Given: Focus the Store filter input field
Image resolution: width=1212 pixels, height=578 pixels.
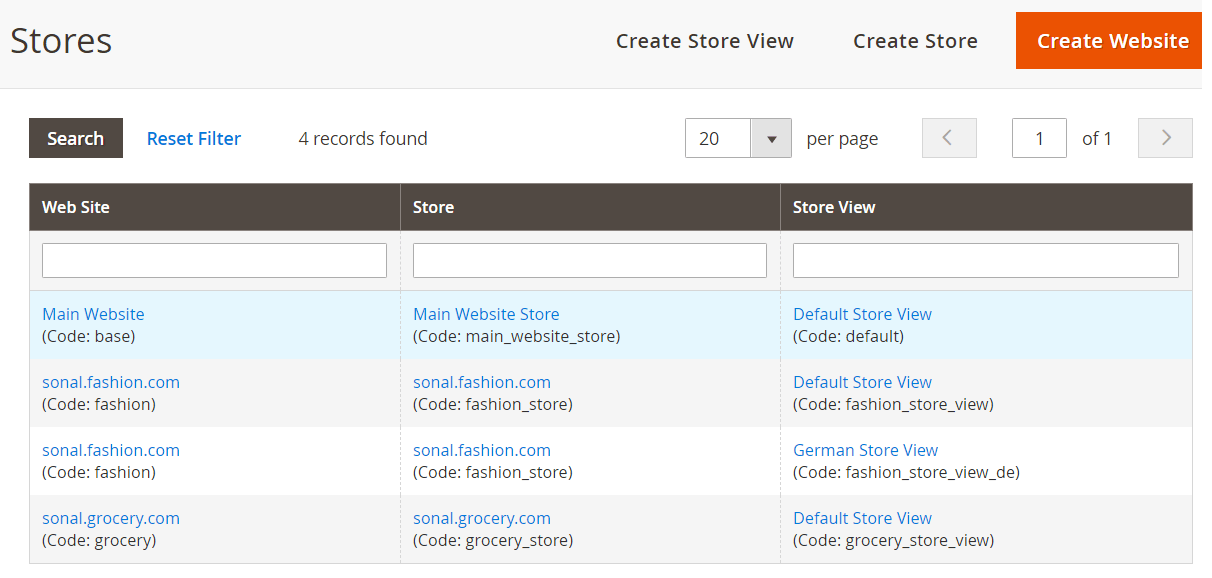Looking at the screenshot, I should 590,260.
